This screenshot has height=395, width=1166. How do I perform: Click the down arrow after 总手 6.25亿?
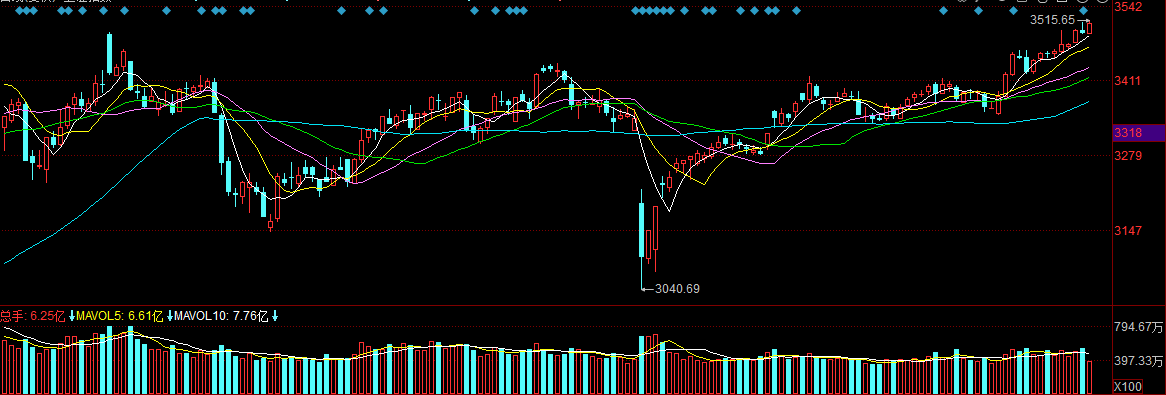(x=71, y=316)
